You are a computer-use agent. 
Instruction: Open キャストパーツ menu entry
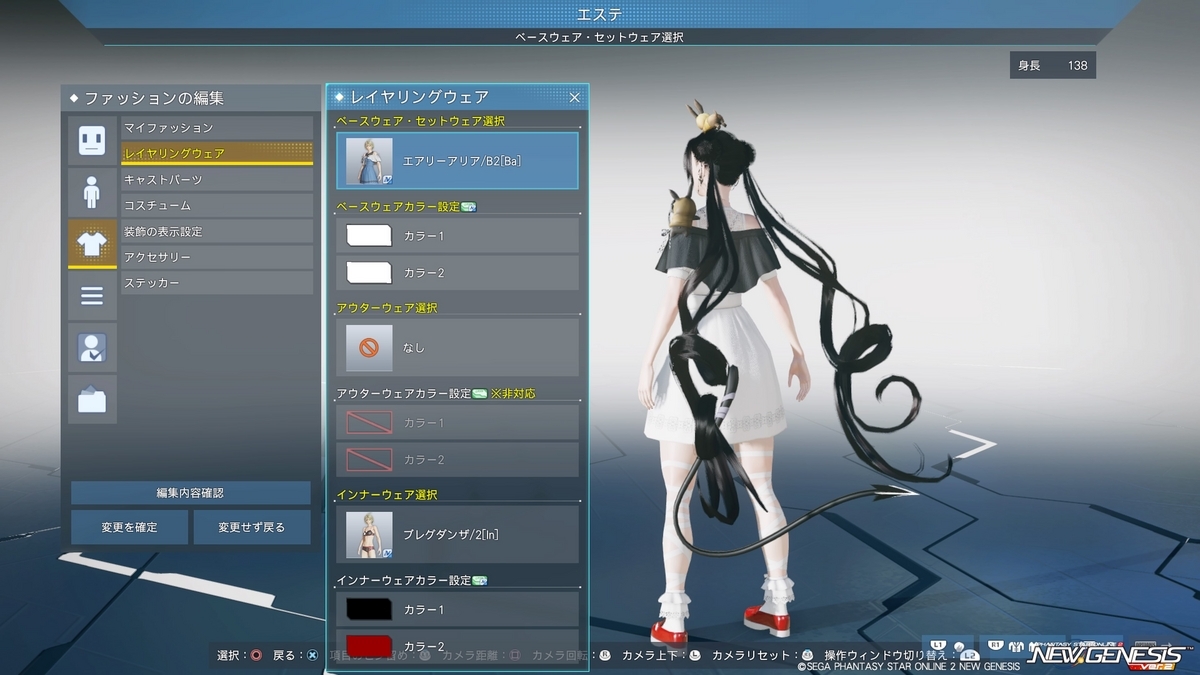(x=217, y=180)
